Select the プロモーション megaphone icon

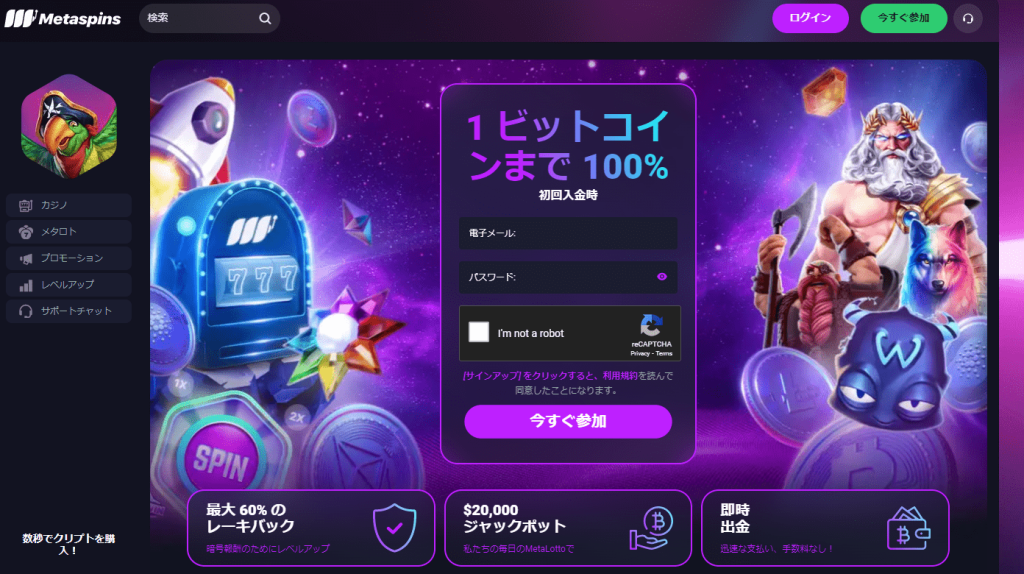click(26, 259)
